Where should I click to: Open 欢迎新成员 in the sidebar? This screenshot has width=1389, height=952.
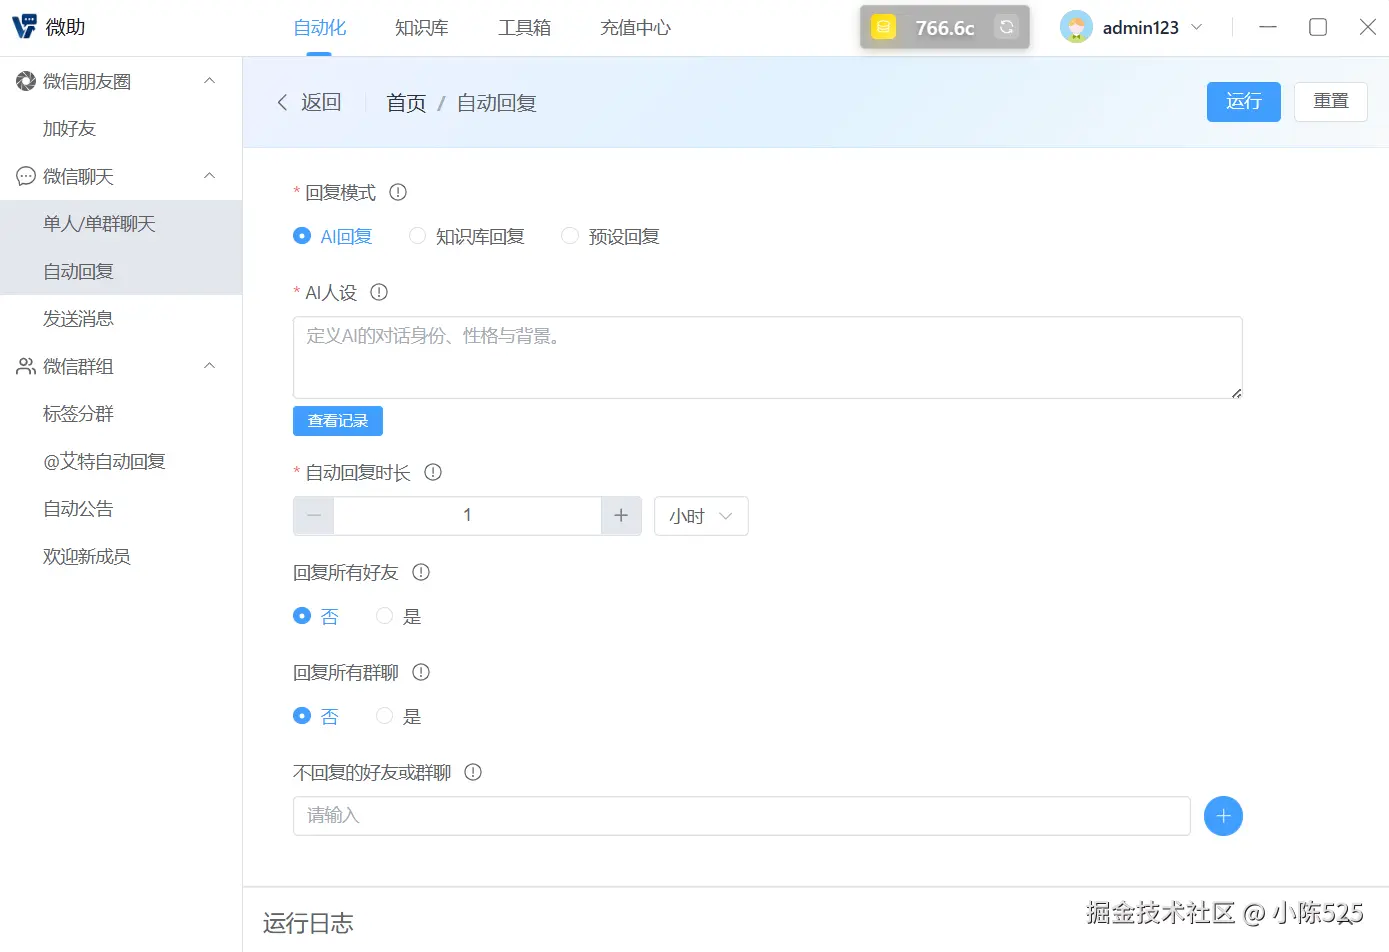[x=121, y=556]
